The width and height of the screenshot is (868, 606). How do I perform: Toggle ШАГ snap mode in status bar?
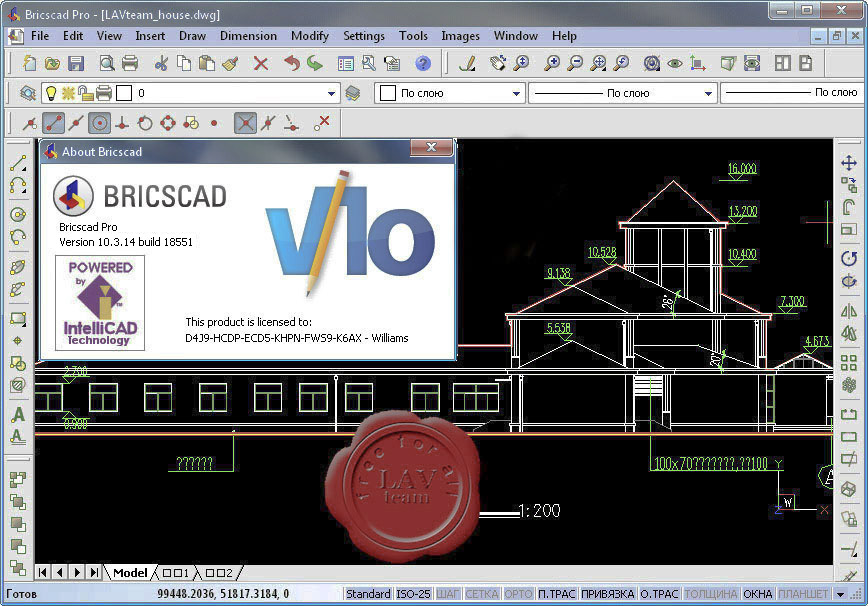point(448,594)
